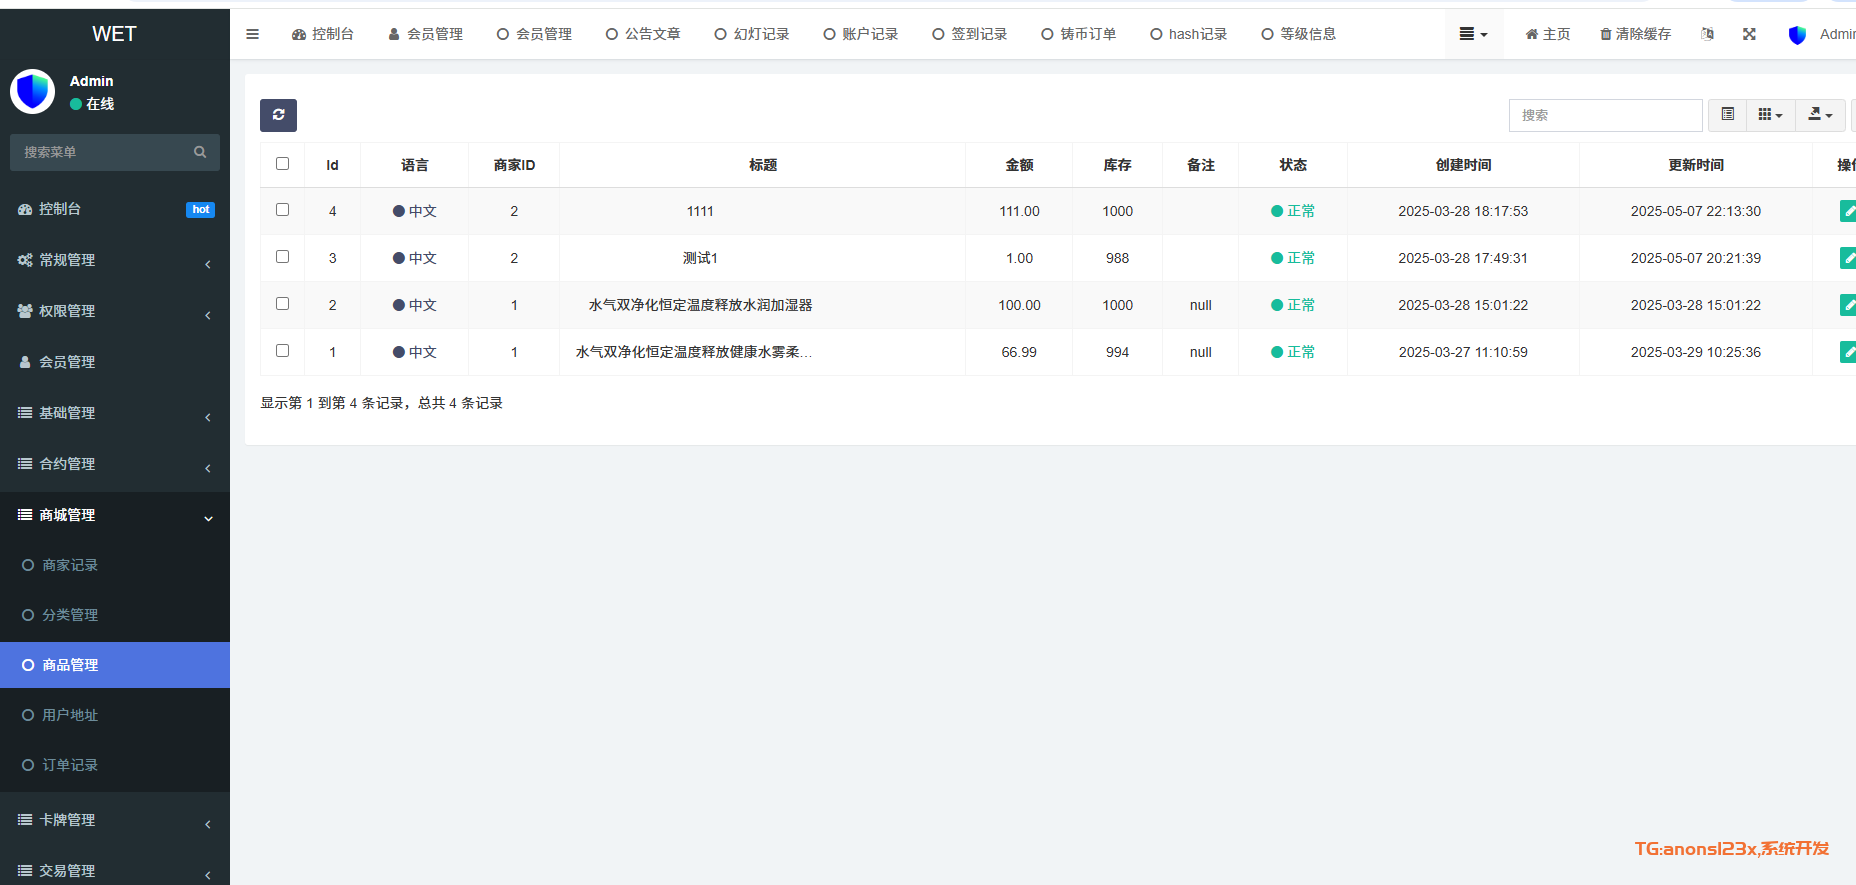This screenshot has width=1856, height=885.
Task: Click the edit icon for row 4
Action: (x=1847, y=211)
